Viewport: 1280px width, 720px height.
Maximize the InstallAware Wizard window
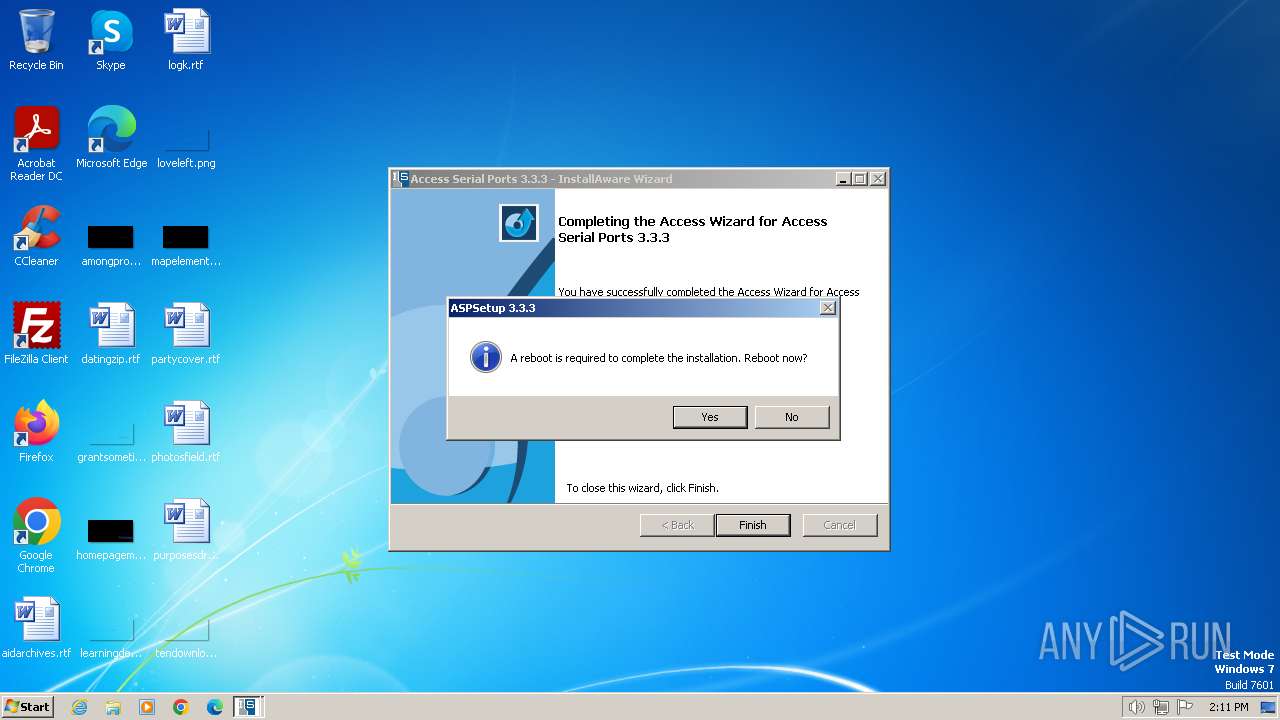click(x=860, y=179)
